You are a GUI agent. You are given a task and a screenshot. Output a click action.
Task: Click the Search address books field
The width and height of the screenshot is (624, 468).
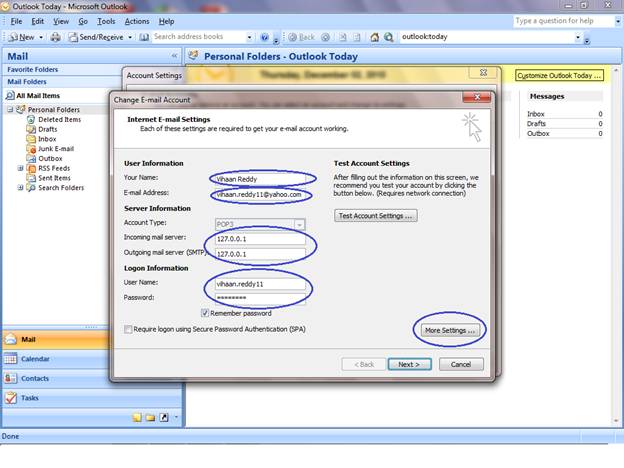198,37
